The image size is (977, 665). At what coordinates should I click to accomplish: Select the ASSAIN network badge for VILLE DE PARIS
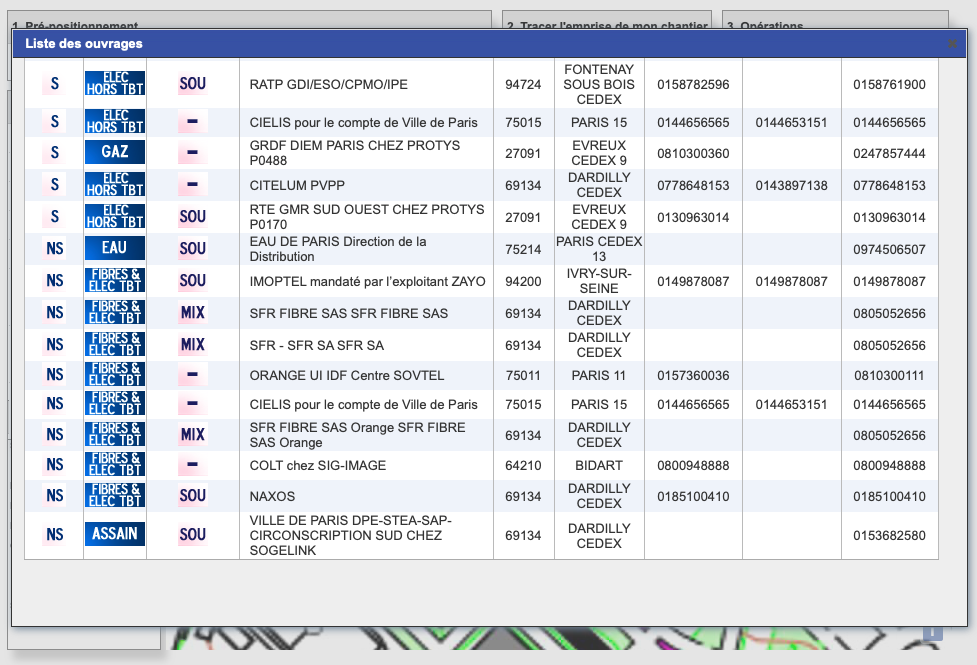pos(115,533)
